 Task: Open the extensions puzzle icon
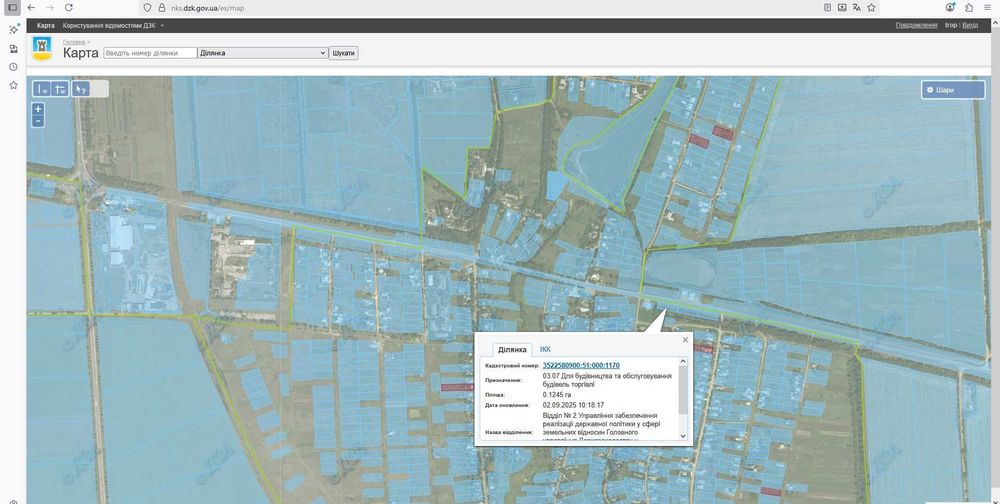tap(969, 8)
